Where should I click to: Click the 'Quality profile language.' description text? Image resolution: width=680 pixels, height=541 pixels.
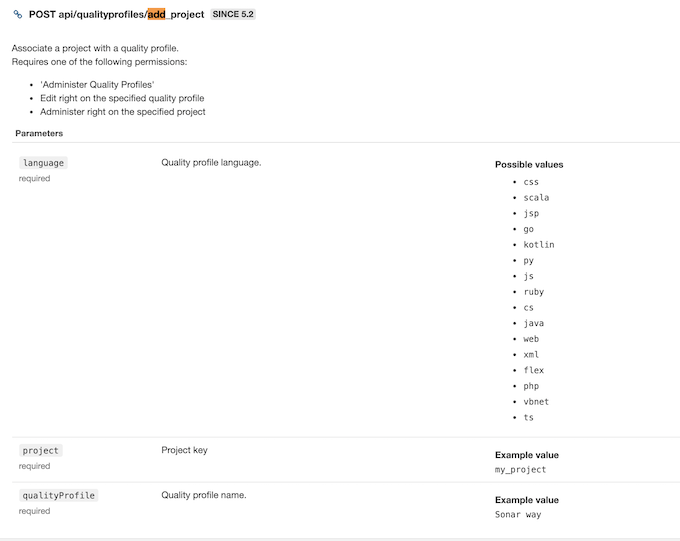[x=211, y=163]
